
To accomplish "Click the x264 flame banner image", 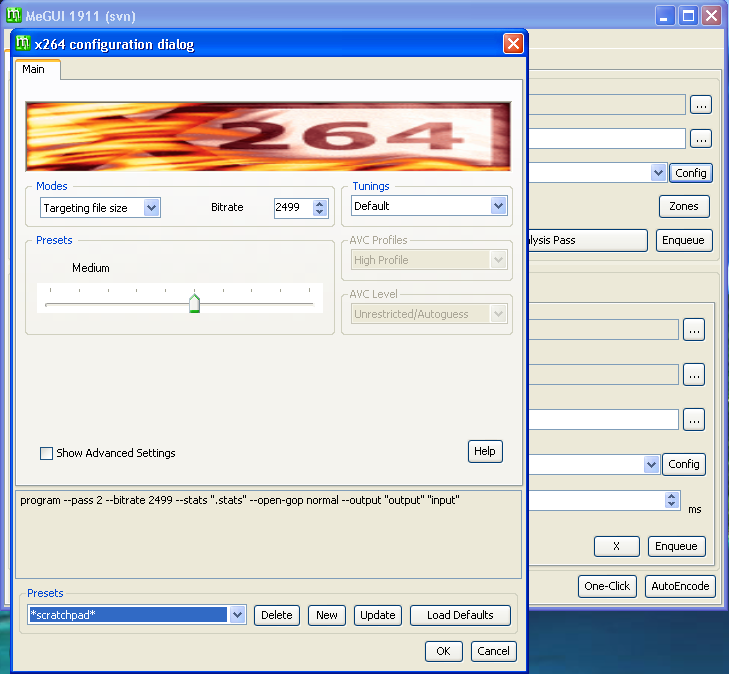I will click(268, 137).
